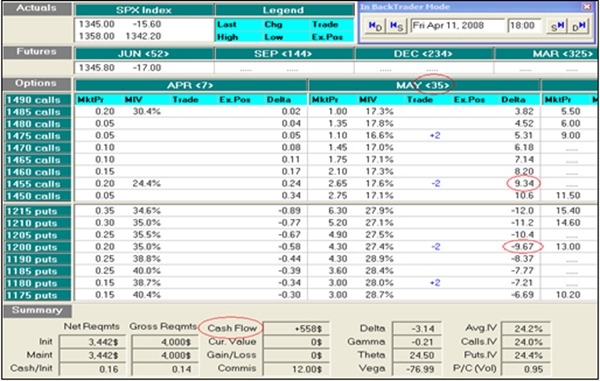Step forward one day with the D arrow
600x381 pixels.
578,26
